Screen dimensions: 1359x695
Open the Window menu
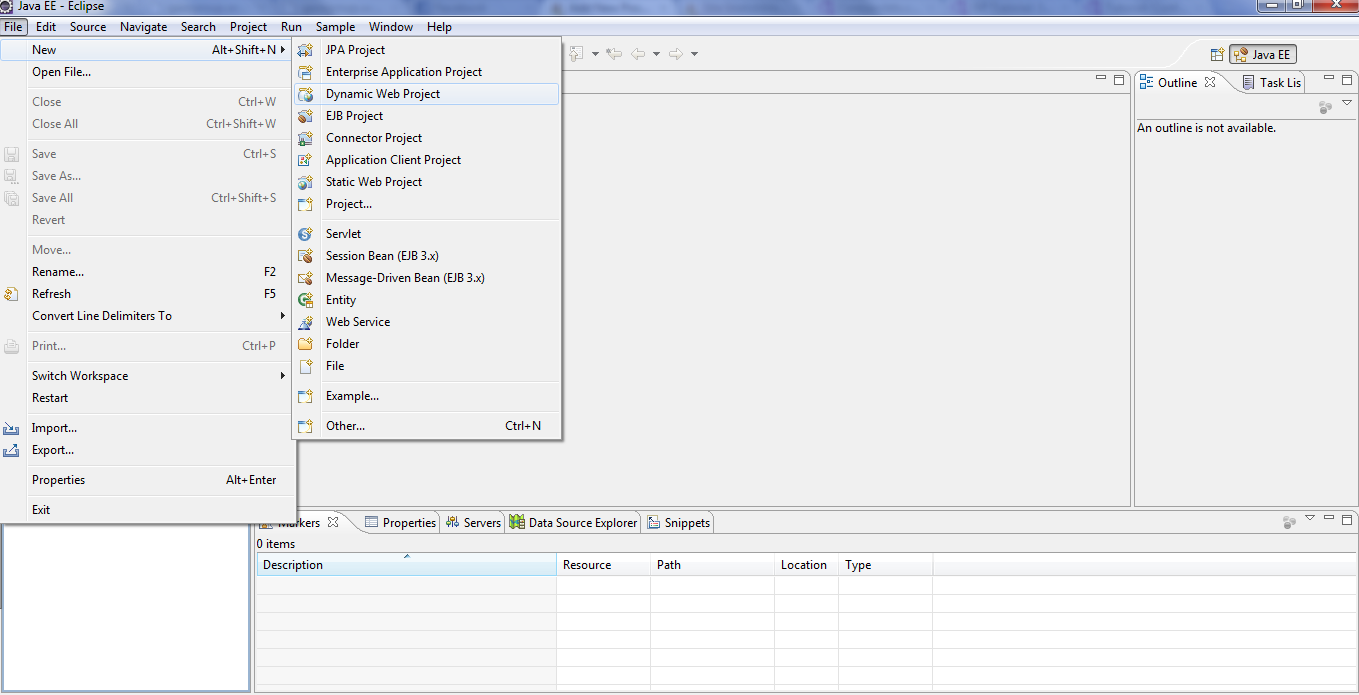[x=390, y=27]
